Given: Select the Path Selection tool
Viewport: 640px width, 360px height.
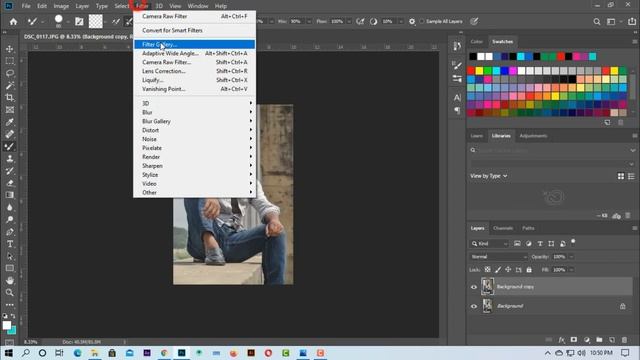Looking at the screenshot, I should (x=9, y=256).
